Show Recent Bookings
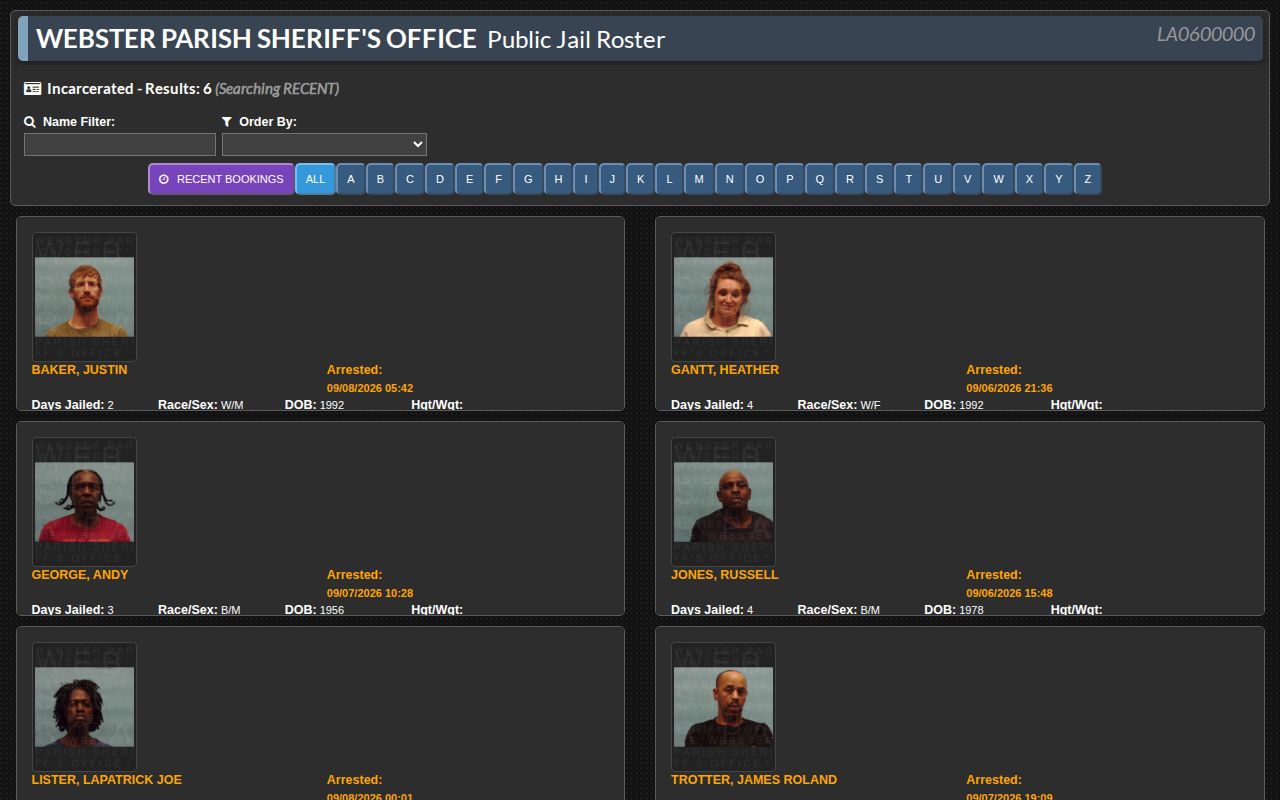Image resolution: width=1280 pixels, height=800 pixels. [221, 179]
